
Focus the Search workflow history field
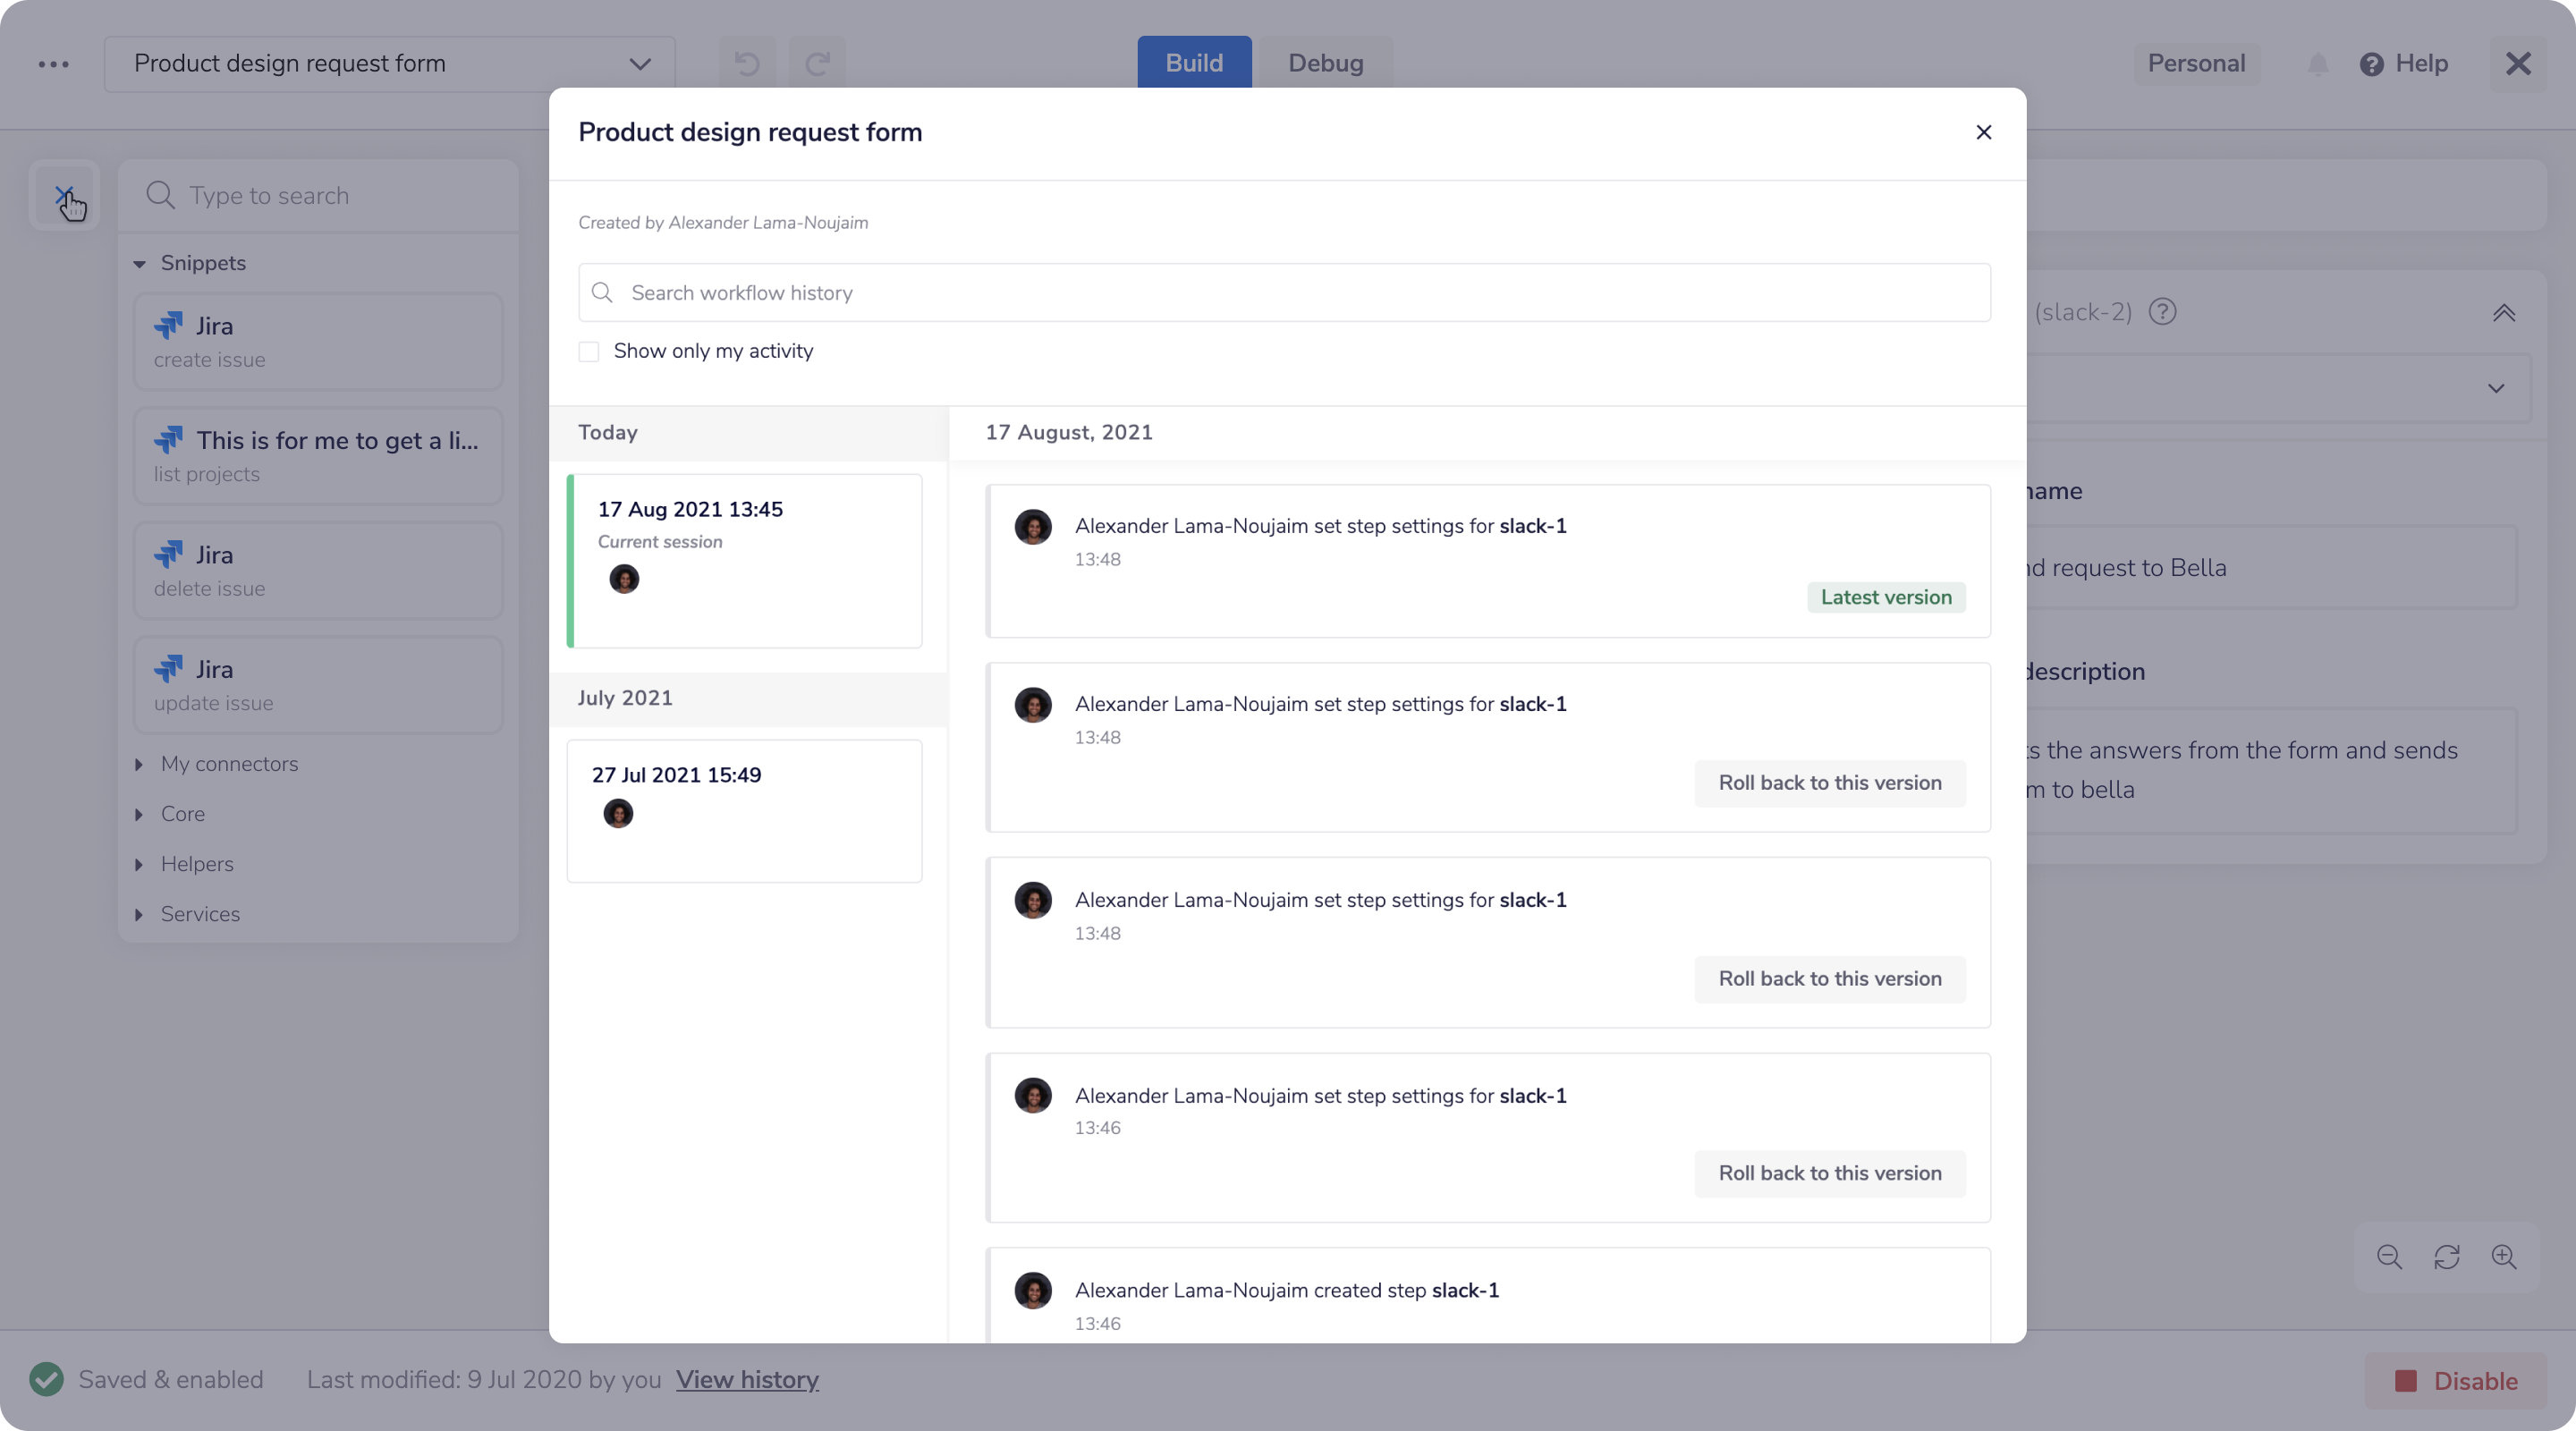pos(1284,293)
